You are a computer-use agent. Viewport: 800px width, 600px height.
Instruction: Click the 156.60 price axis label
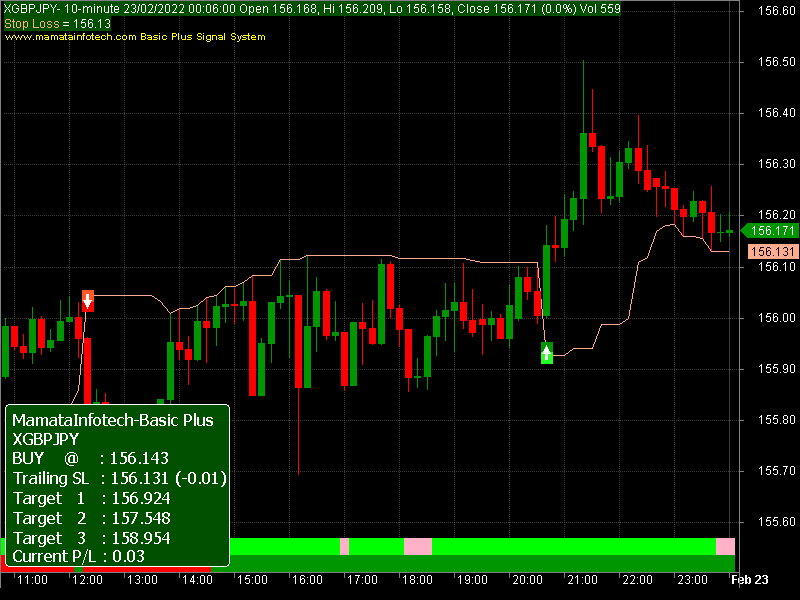(777, 11)
